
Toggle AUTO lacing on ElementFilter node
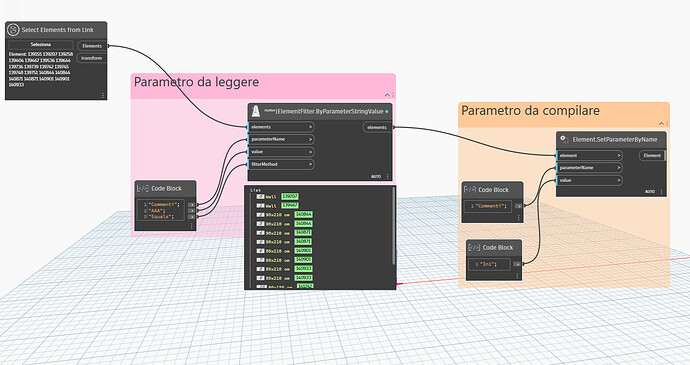point(376,176)
